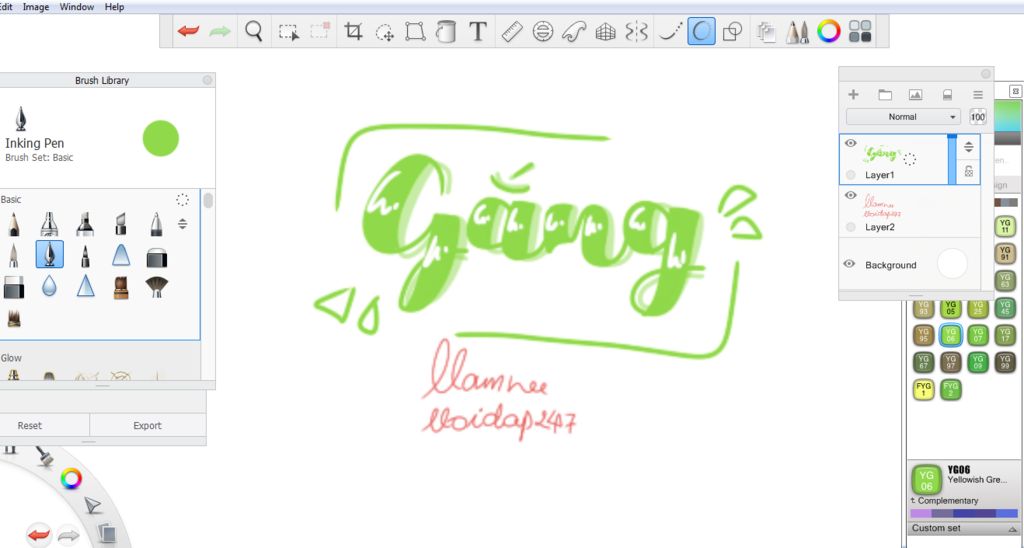Click the Background layer white color circle
The width and height of the screenshot is (1024, 548).
coord(952,264)
